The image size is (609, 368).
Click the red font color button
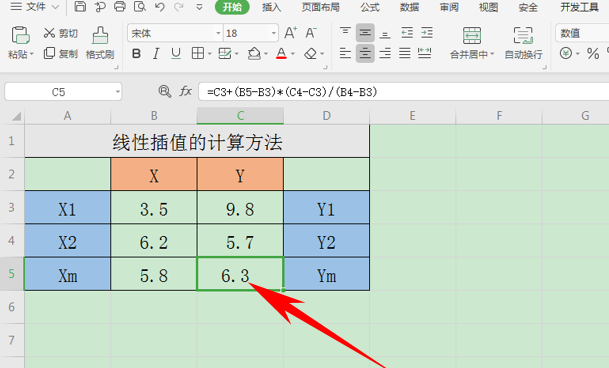(281, 54)
